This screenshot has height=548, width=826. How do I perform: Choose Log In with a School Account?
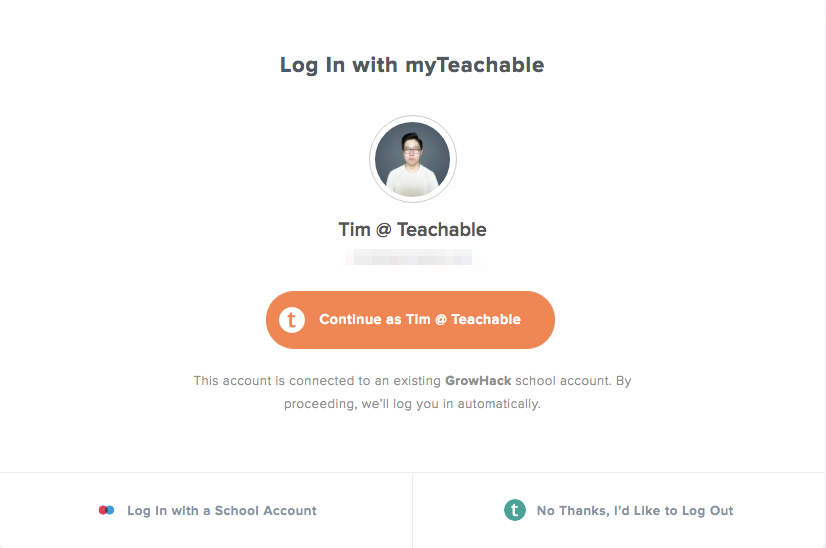click(x=206, y=511)
